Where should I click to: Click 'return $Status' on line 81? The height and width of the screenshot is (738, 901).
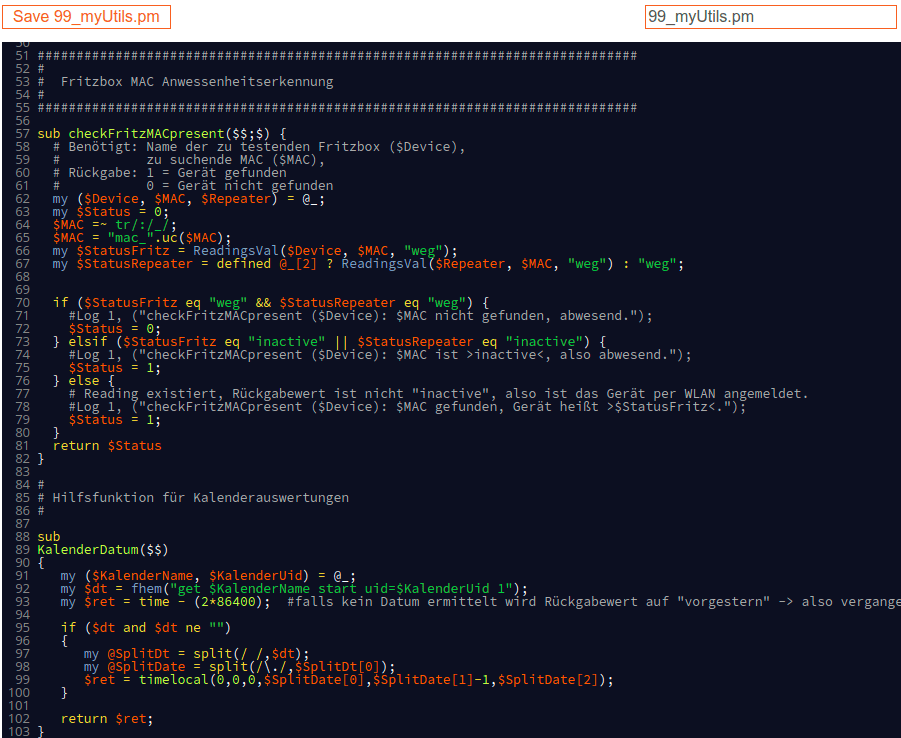pyautogui.click(x=107, y=446)
